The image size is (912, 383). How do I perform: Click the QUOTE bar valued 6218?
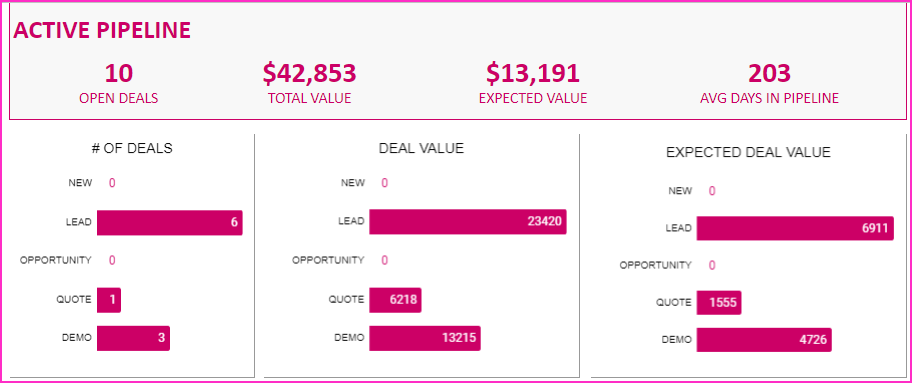click(x=395, y=300)
